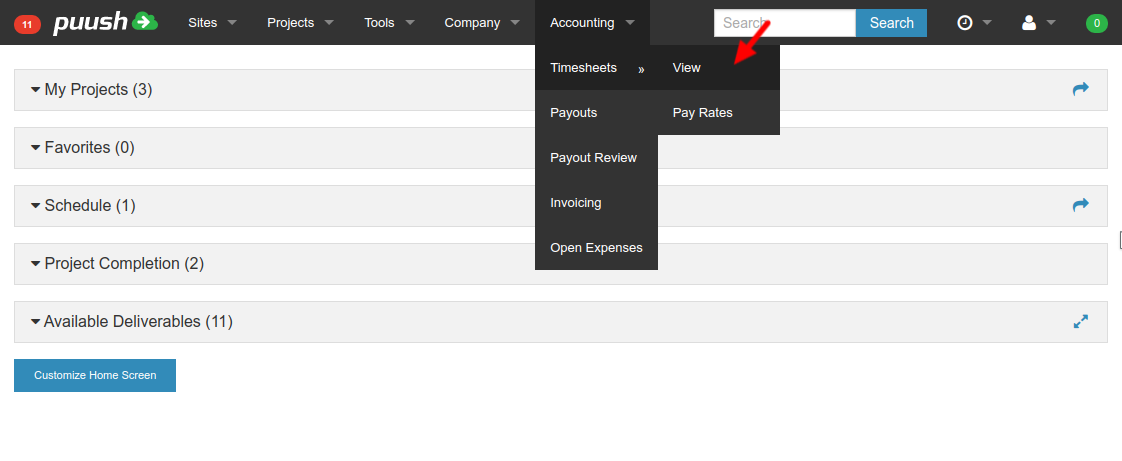The width and height of the screenshot is (1122, 461).
Task: Select Pay Rates in the submenu
Action: pyautogui.click(x=702, y=113)
